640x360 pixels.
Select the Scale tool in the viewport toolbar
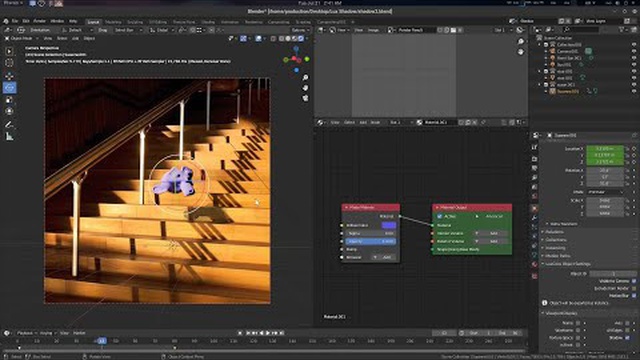[x=9, y=100]
